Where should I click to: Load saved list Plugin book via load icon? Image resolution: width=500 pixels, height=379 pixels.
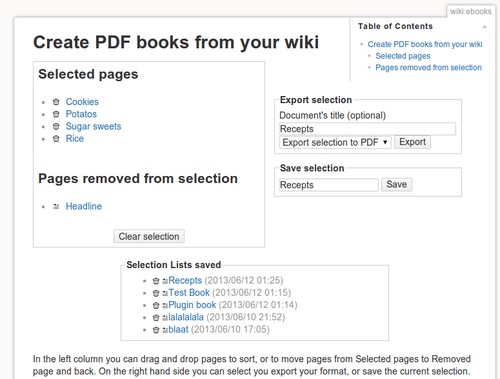click(x=165, y=306)
